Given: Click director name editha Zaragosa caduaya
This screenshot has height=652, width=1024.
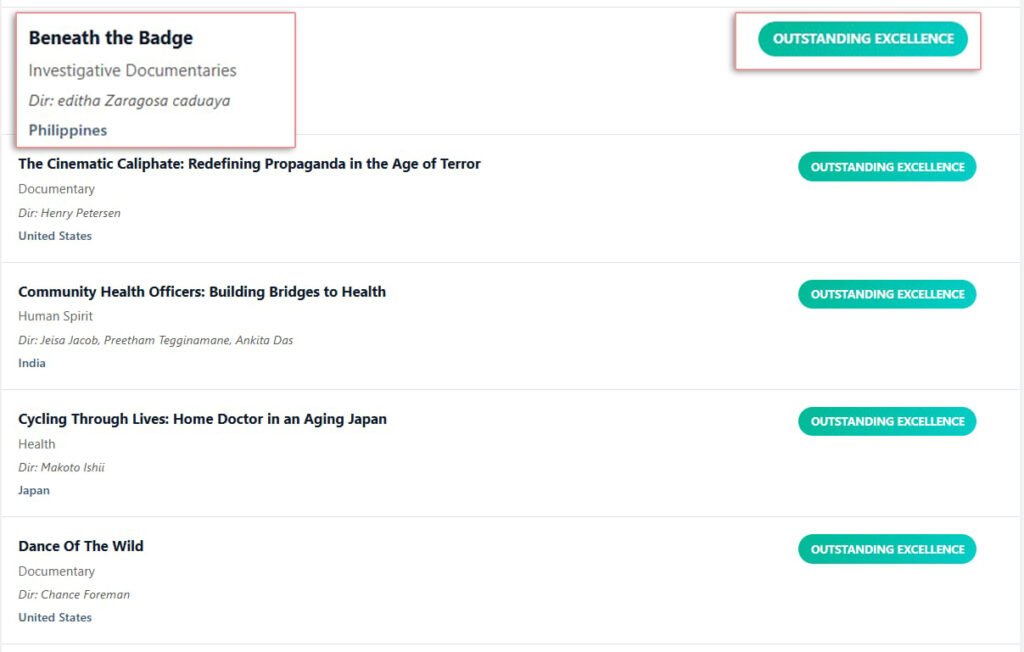Looking at the screenshot, I should pyautogui.click(x=129, y=101).
